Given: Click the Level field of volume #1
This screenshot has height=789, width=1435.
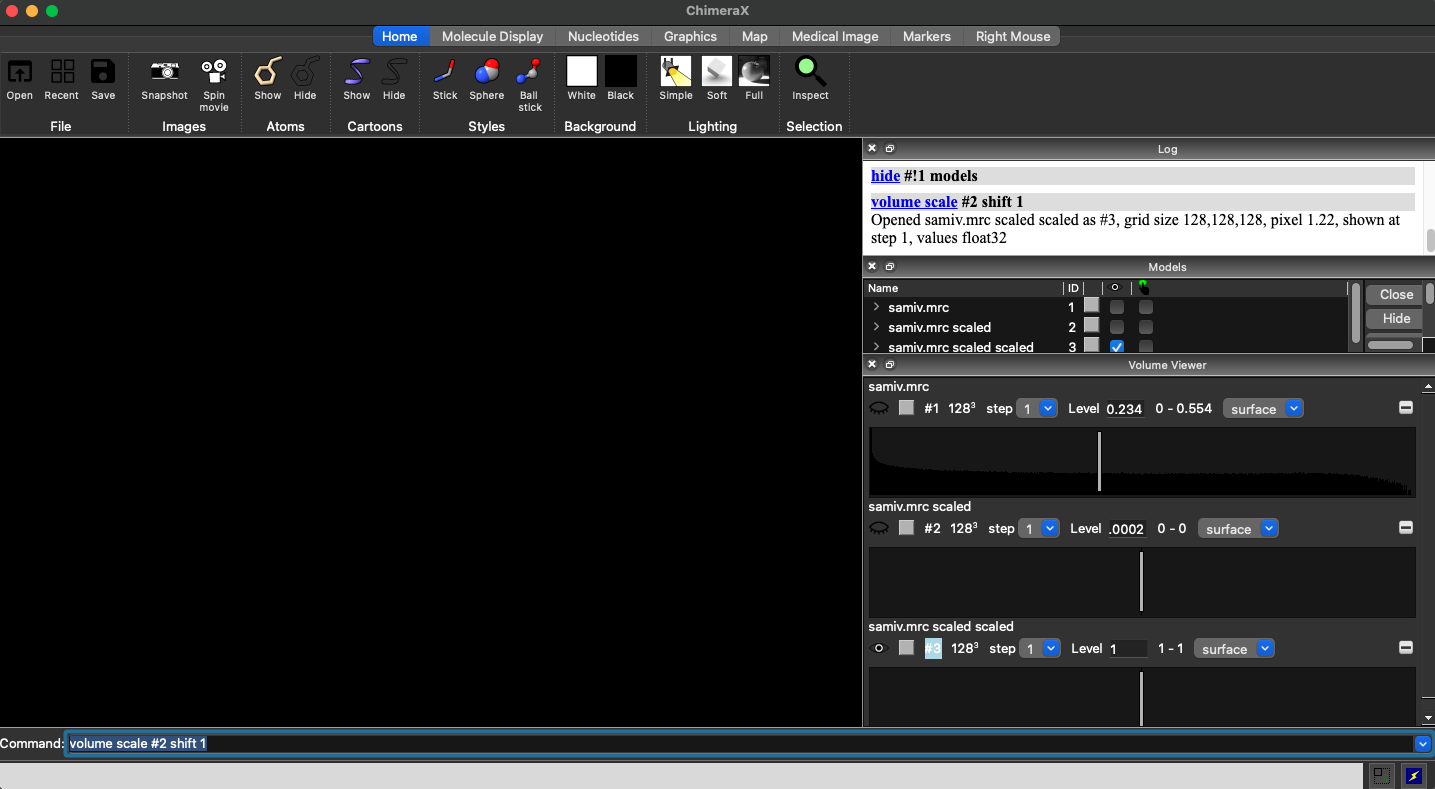Looking at the screenshot, I should [x=1125, y=408].
